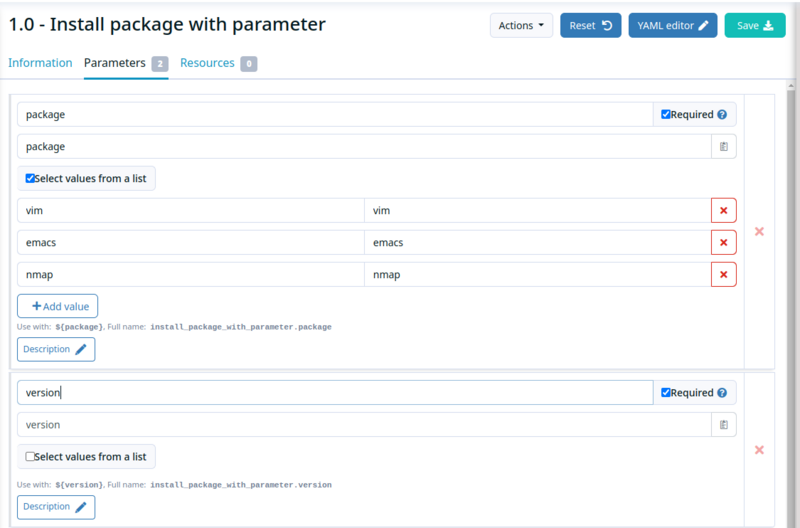Edit the right emacs name field
The height and width of the screenshot is (528, 800).
(538, 242)
